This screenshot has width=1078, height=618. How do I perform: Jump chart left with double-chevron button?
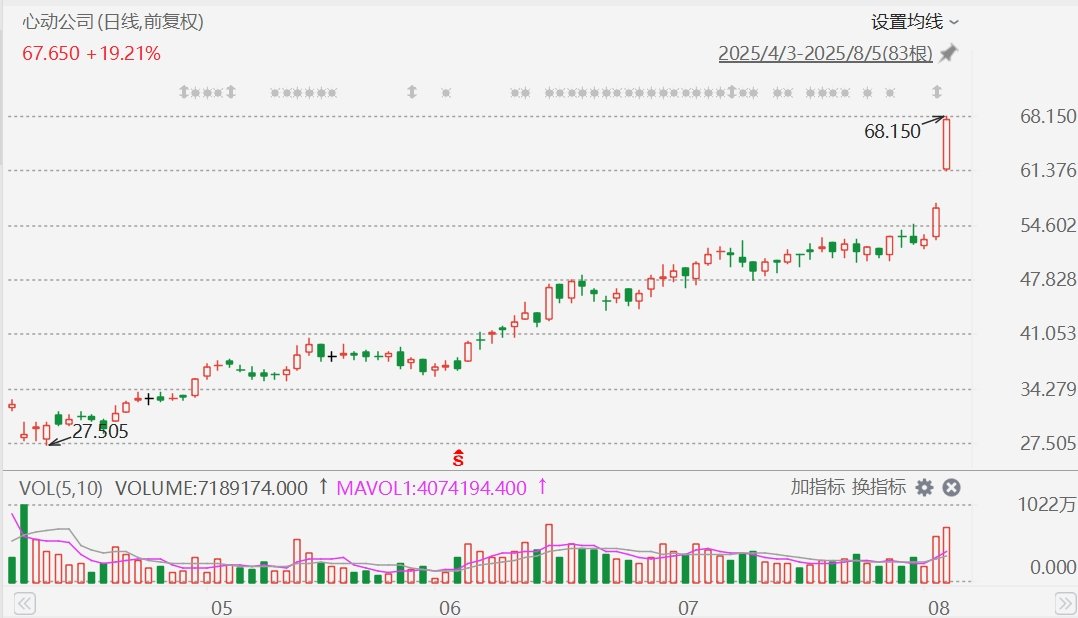[x=25, y=604]
